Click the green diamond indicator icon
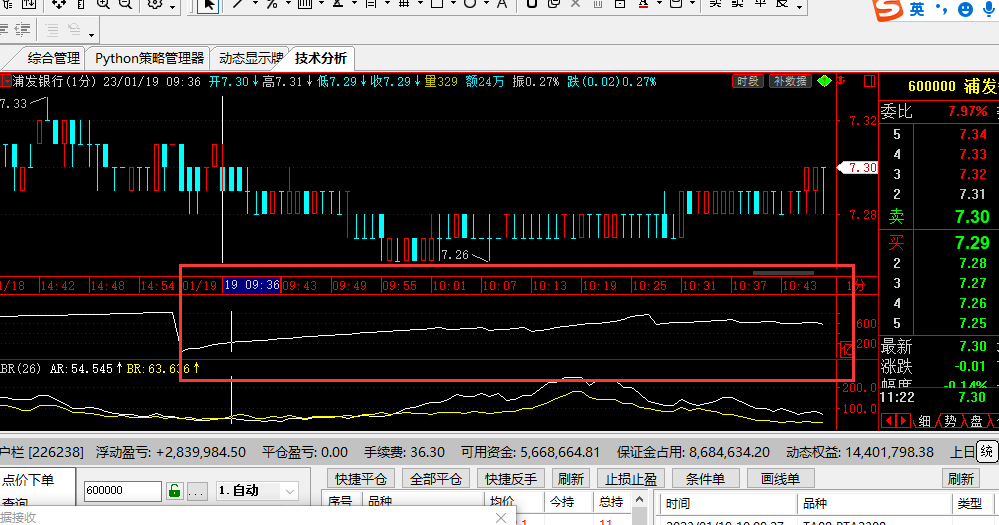The image size is (999, 525). click(824, 81)
